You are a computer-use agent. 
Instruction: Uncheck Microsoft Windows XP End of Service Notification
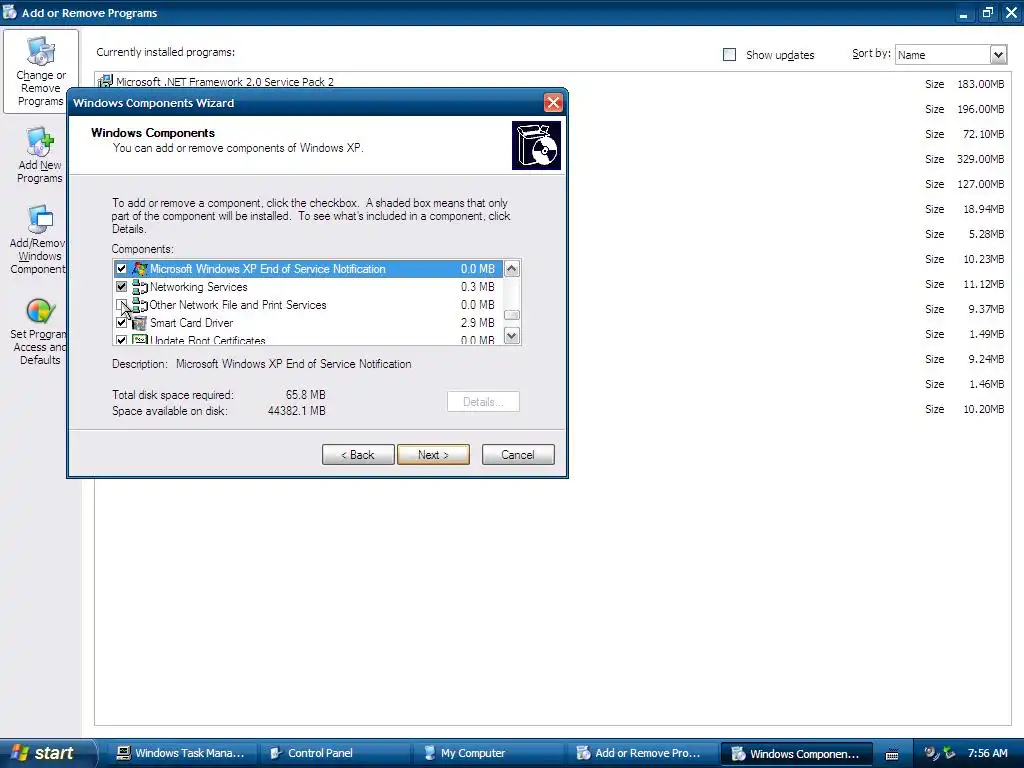pyautogui.click(x=121, y=268)
